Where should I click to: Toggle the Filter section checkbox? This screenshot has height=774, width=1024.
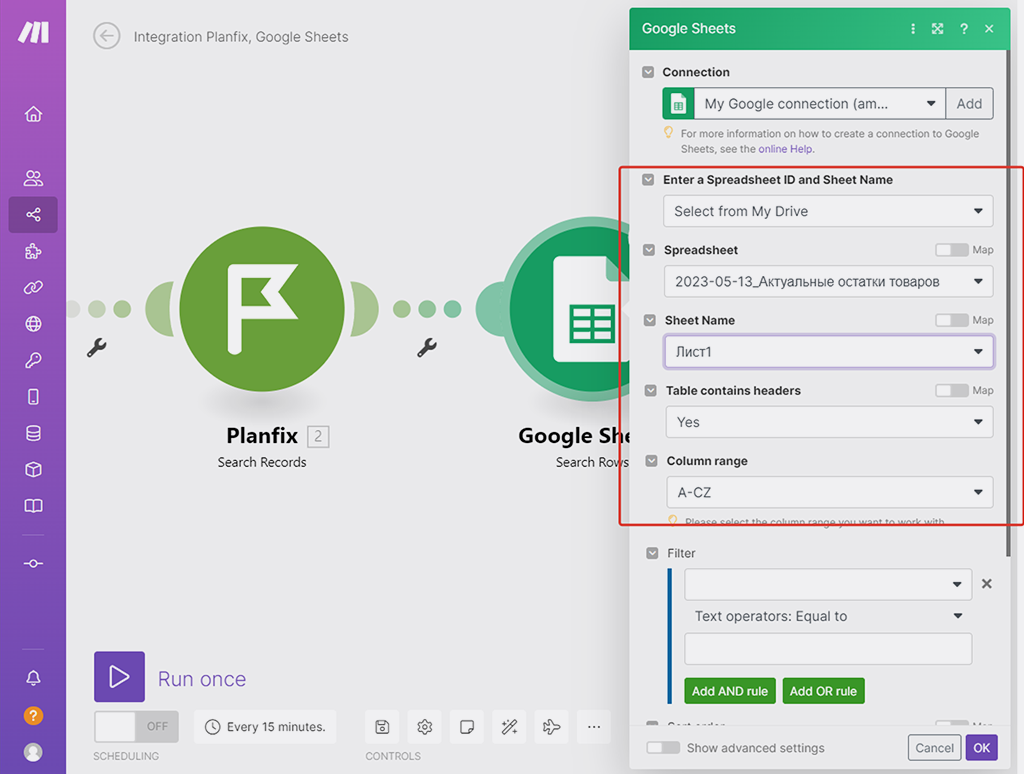coord(652,553)
